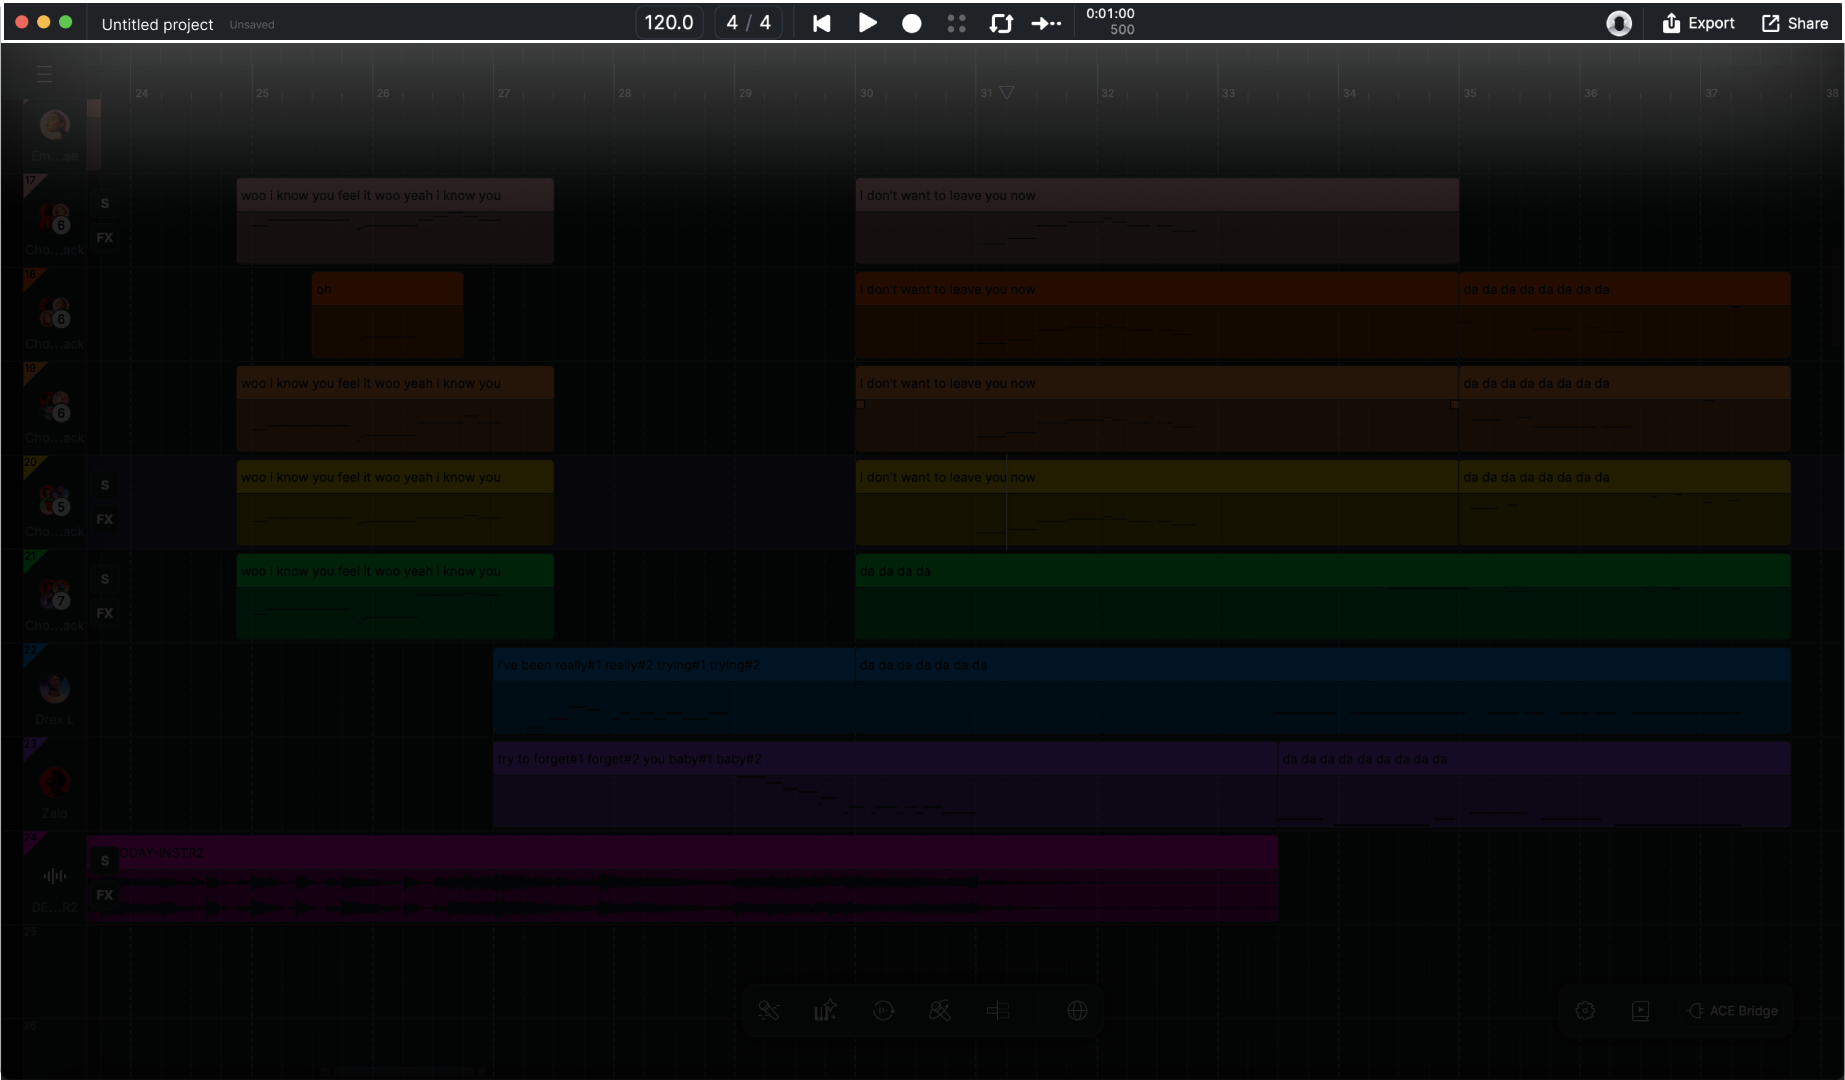Open the 4/4 time signature selector
This screenshot has width=1845, height=1080.
[748, 23]
